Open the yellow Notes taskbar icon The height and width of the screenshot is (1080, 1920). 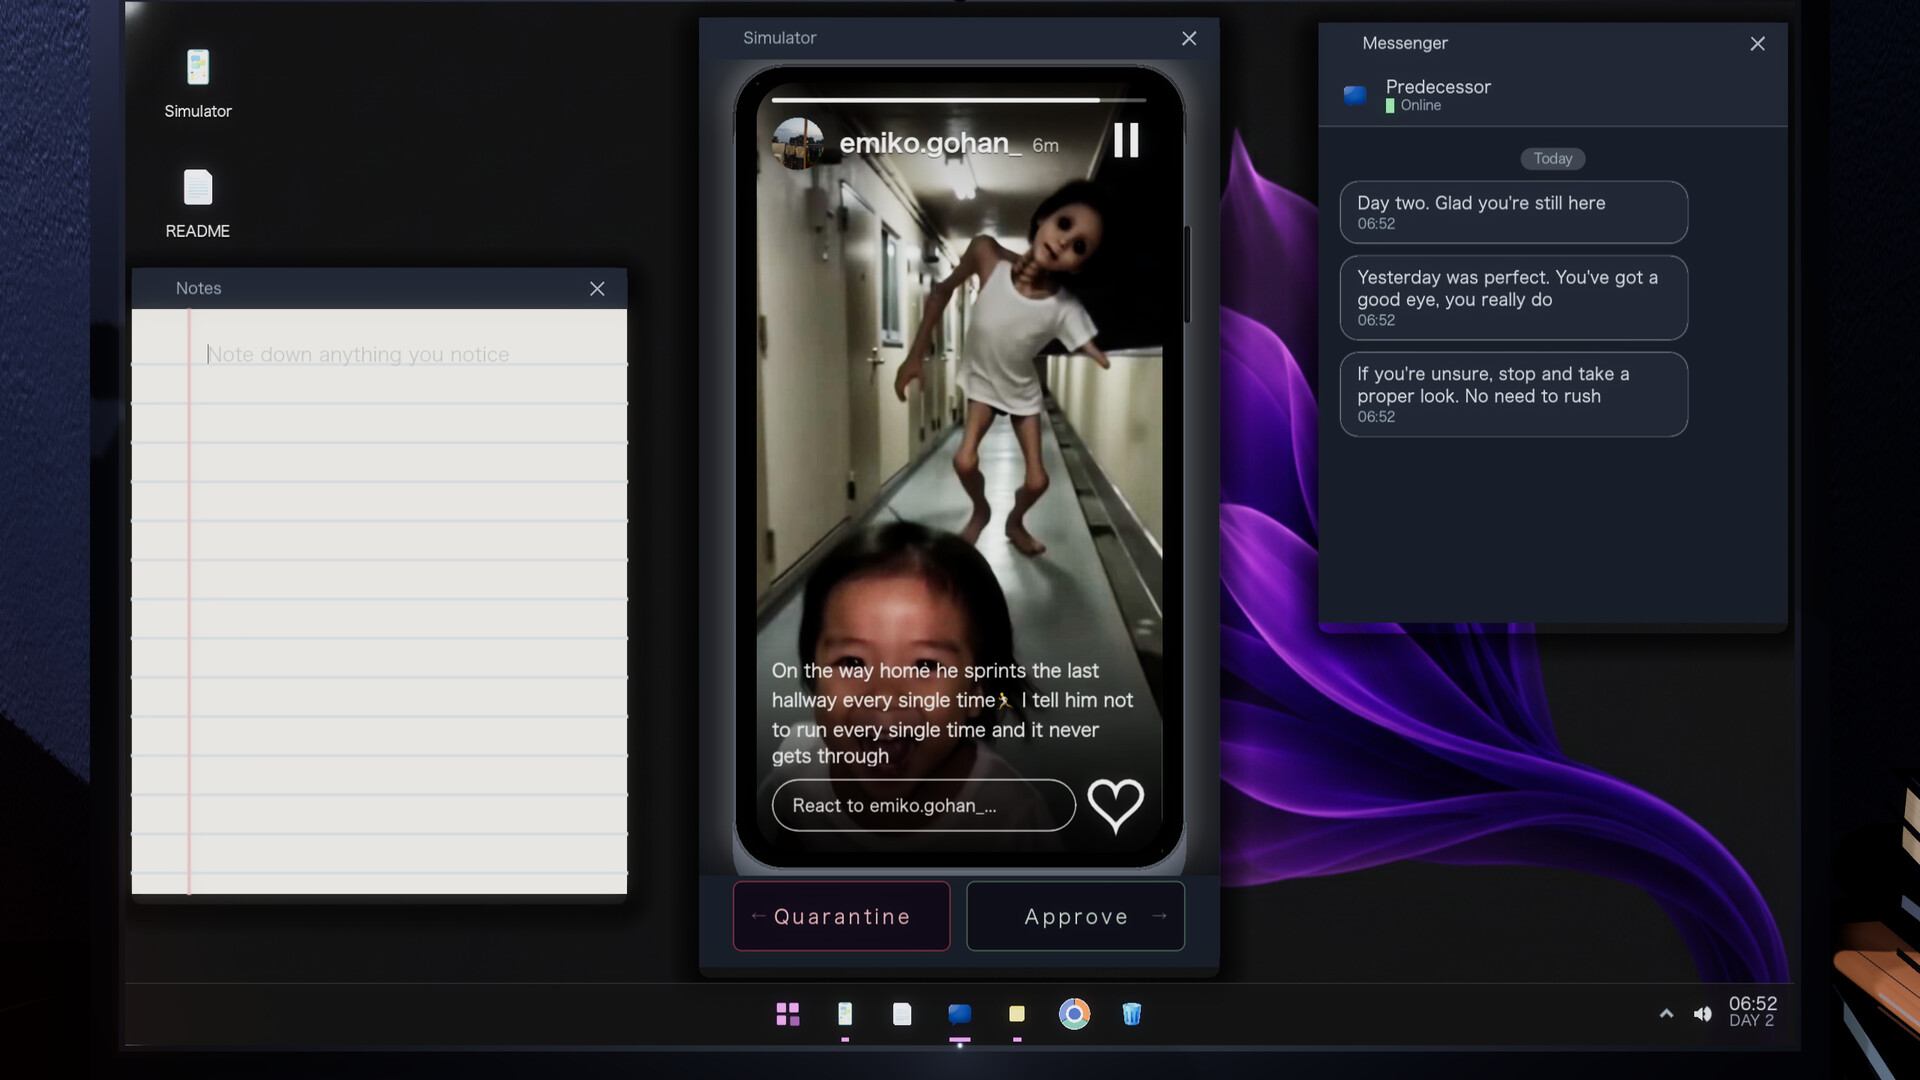pos(1017,1014)
